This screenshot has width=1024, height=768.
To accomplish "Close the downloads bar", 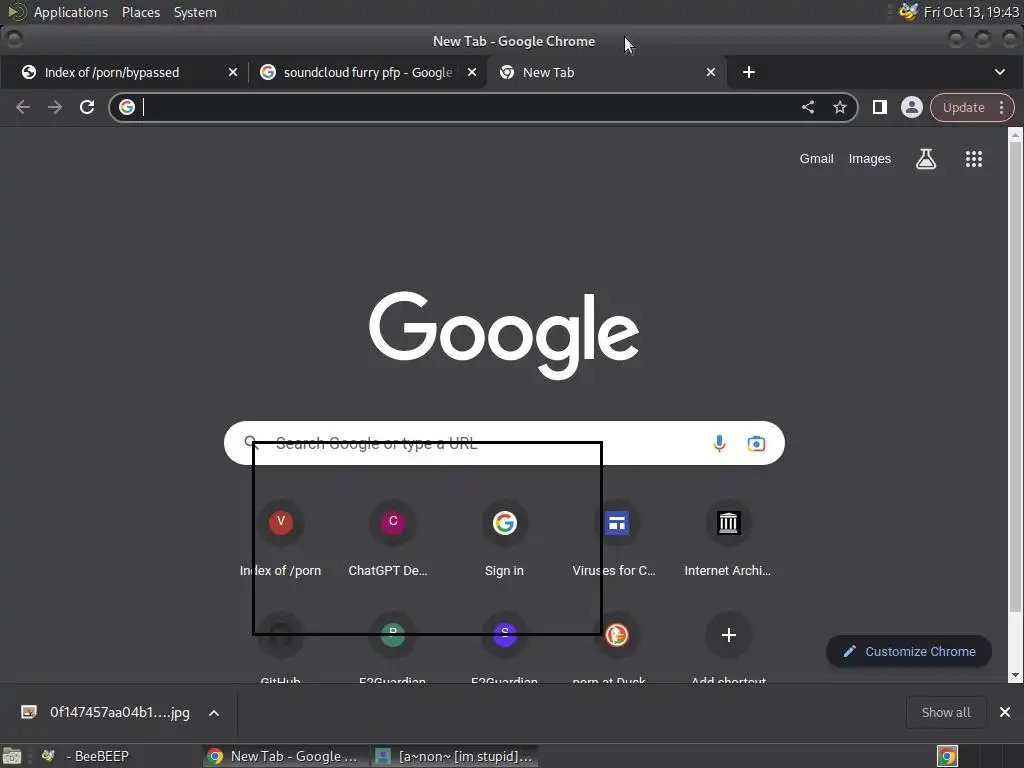I will pyautogui.click(x=1005, y=712).
